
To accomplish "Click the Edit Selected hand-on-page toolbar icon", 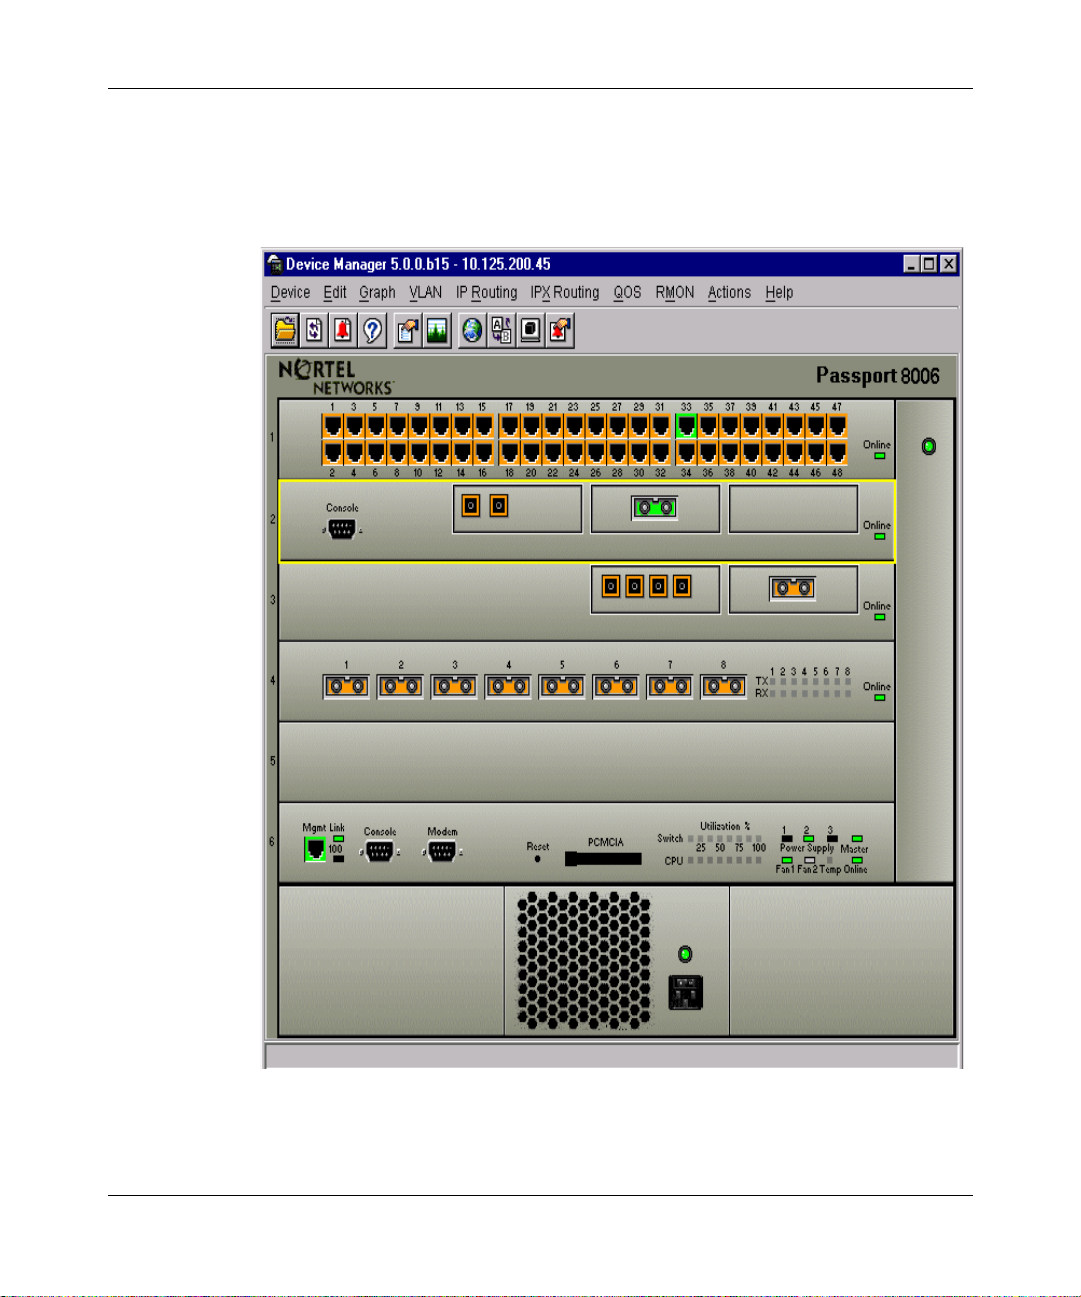I will 407,330.
